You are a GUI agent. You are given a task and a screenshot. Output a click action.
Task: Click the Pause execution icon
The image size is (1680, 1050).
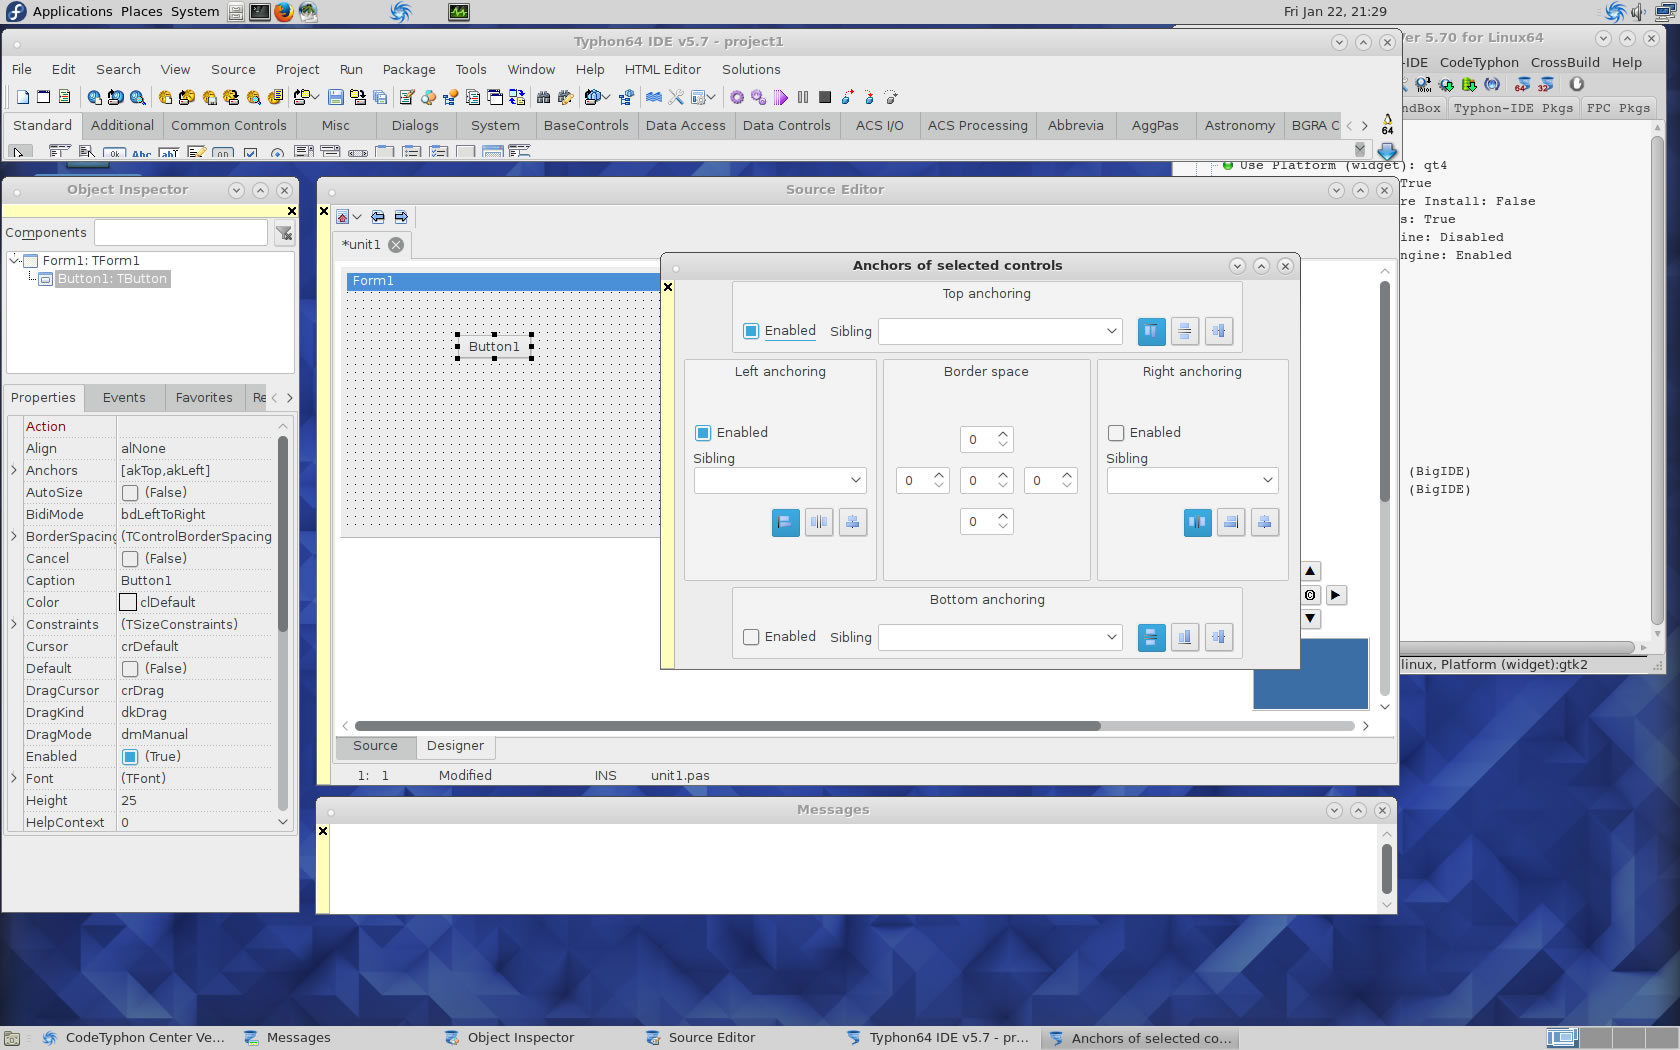click(x=803, y=97)
